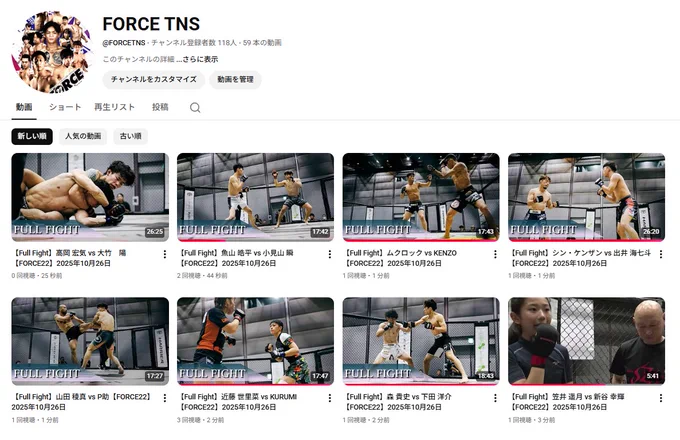The width and height of the screenshot is (680, 440).
Task: Play the 笠井 遥月 vs 新谷 幸輝 thumbnail
Action: click(x=586, y=341)
